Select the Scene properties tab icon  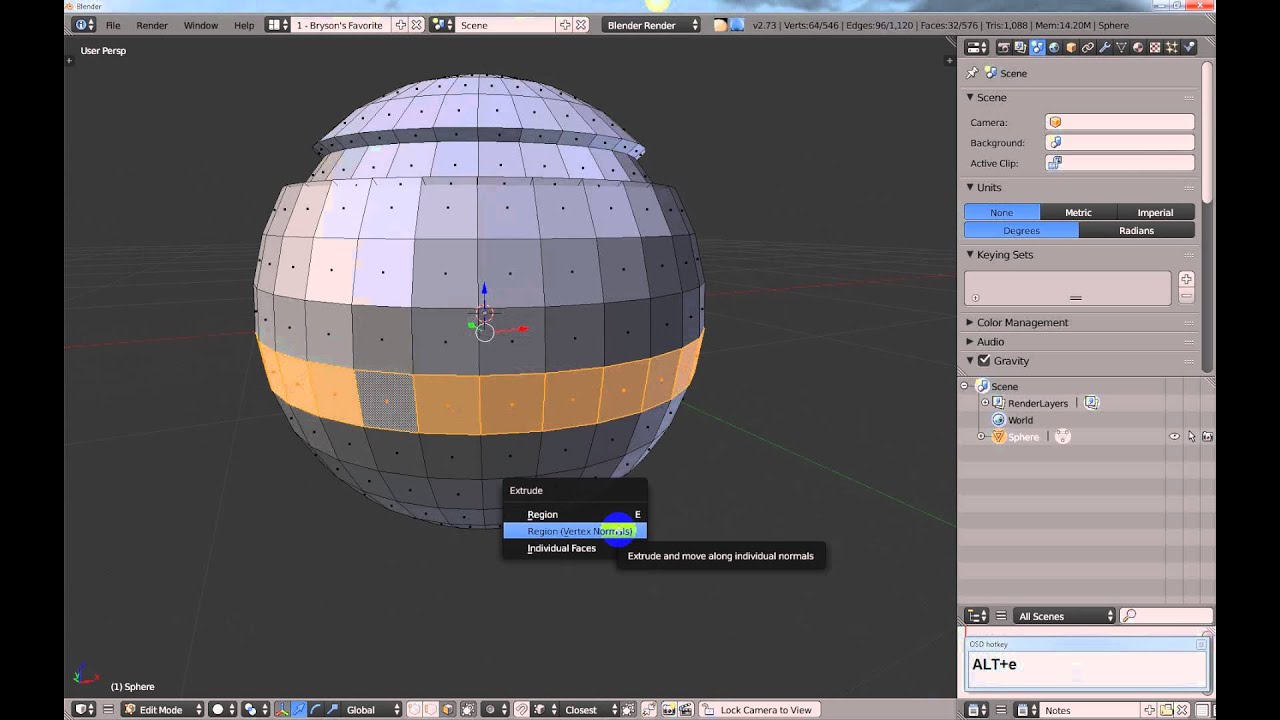[1037, 47]
